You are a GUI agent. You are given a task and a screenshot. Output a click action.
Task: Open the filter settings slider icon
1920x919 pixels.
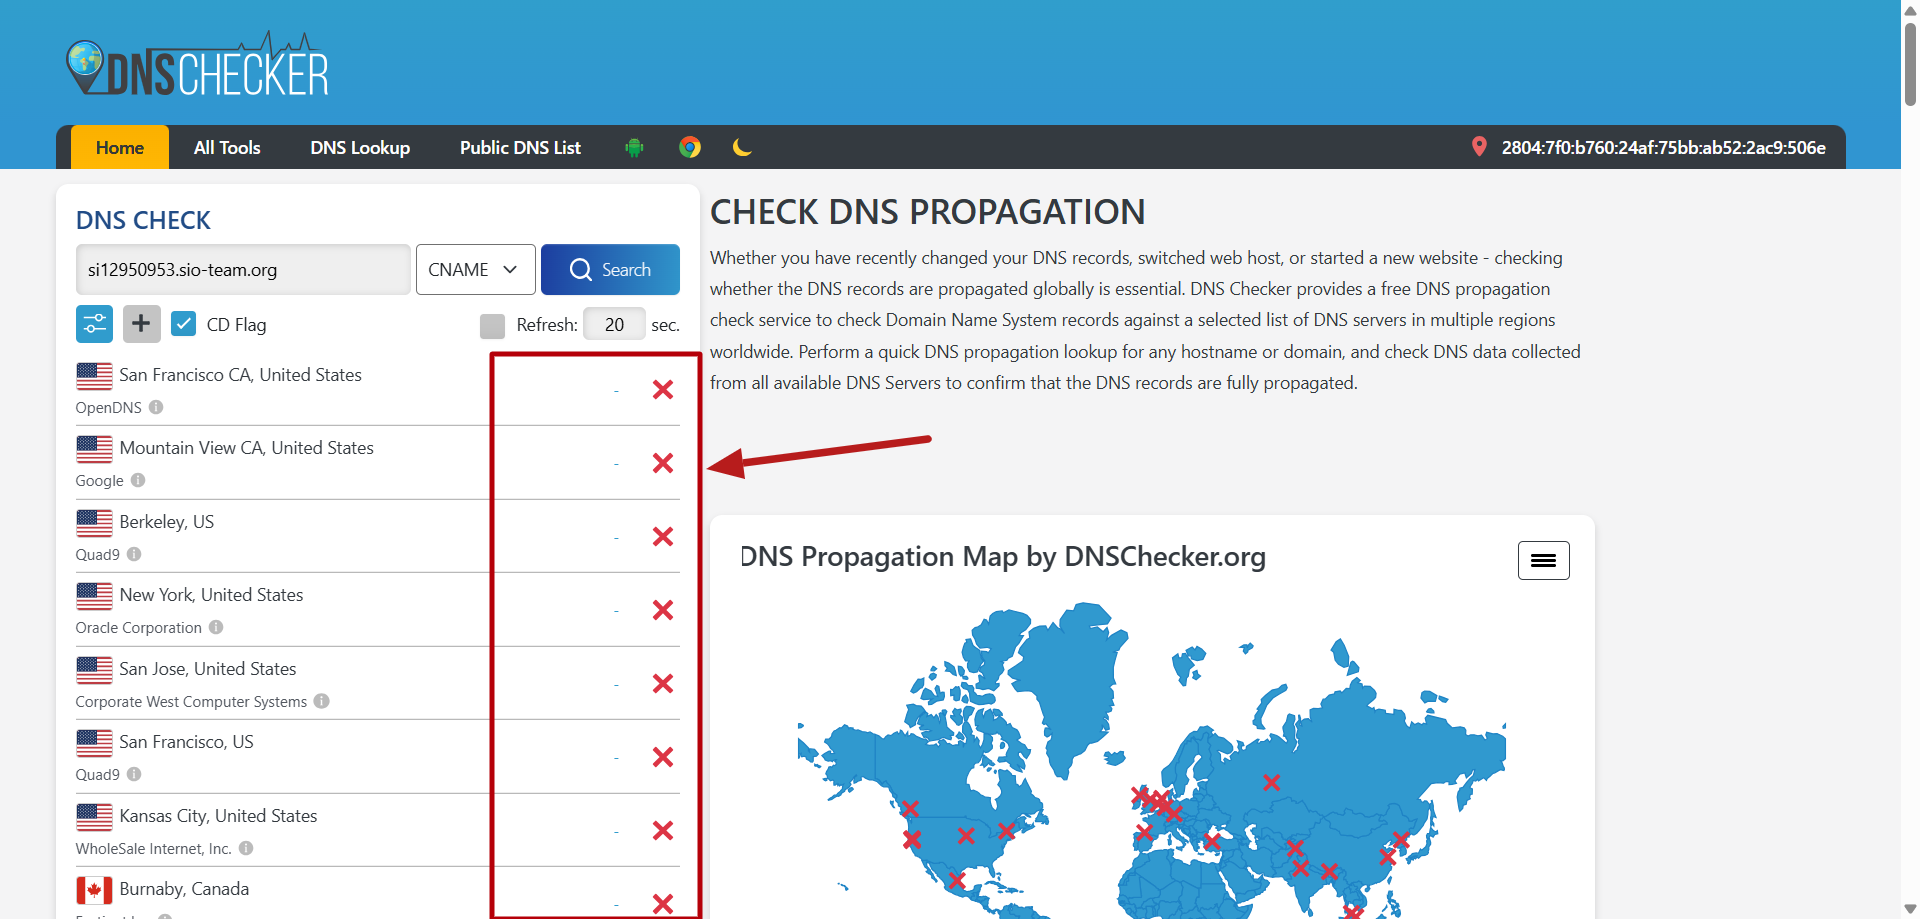94,324
